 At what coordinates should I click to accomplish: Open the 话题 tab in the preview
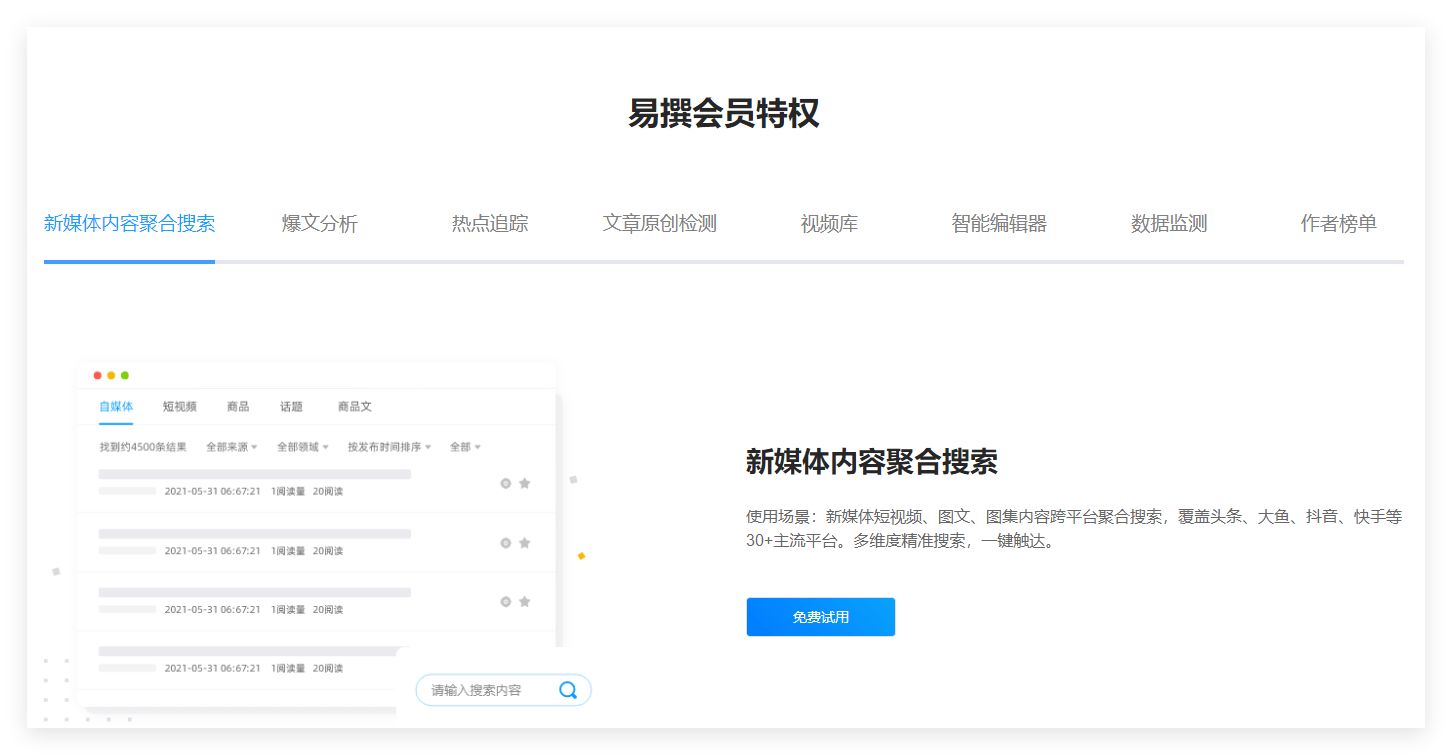click(291, 406)
